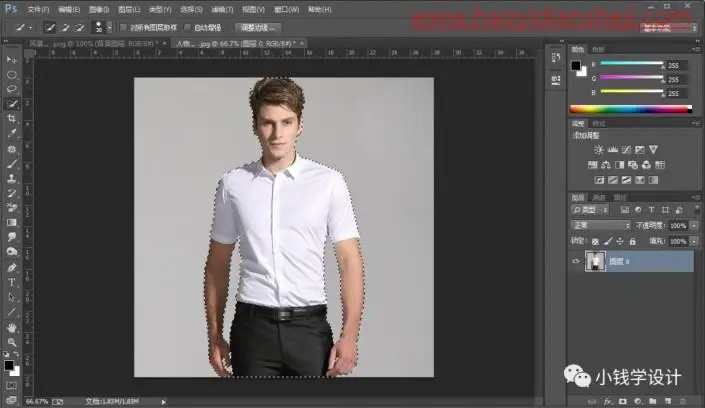The height and width of the screenshot is (408, 705).
Task: Open the Layers panel flyout menu
Action: tap(696, 197)
